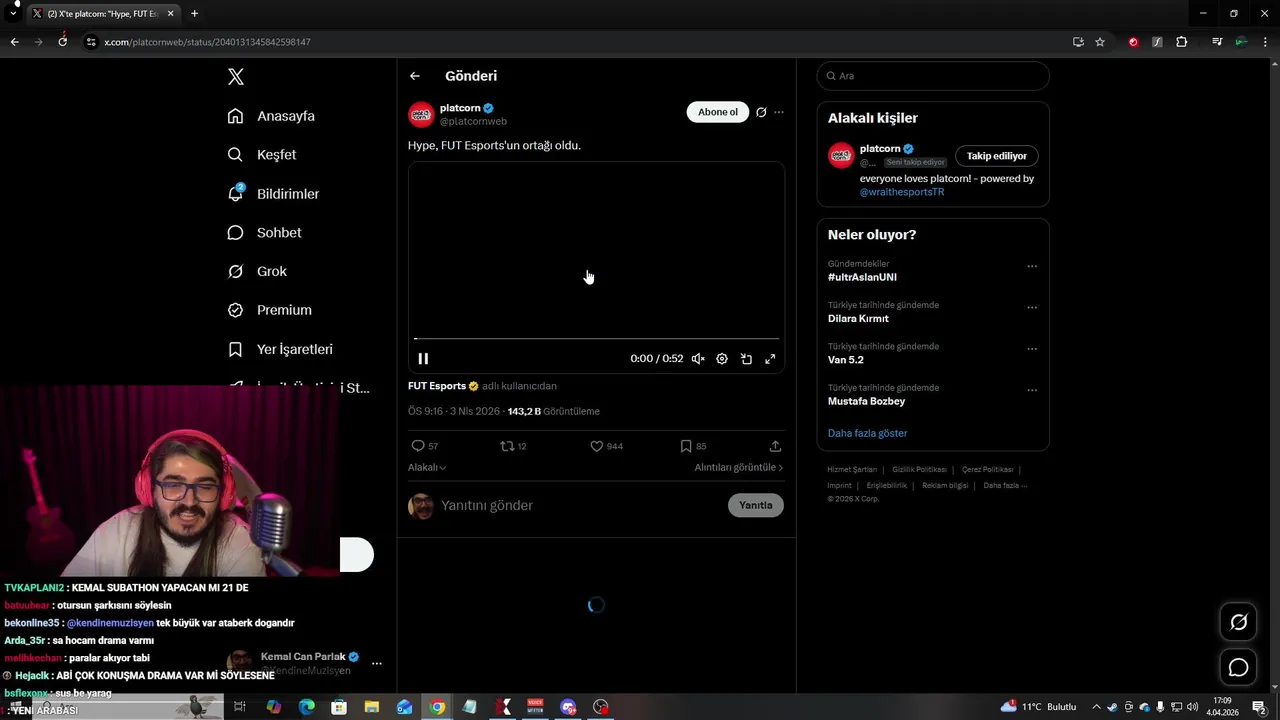Pause the video
This screenshot has height=720, width=1280.
tap(423, 359)
